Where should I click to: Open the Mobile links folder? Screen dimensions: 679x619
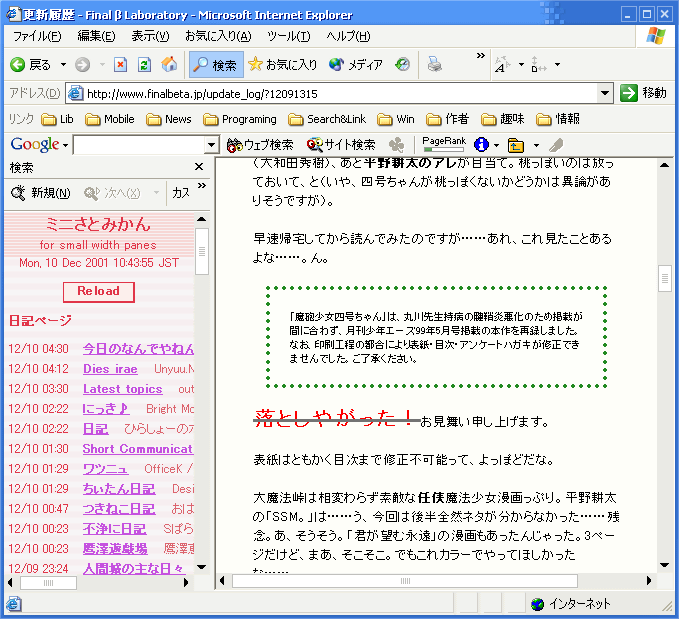tap(110, 119)
